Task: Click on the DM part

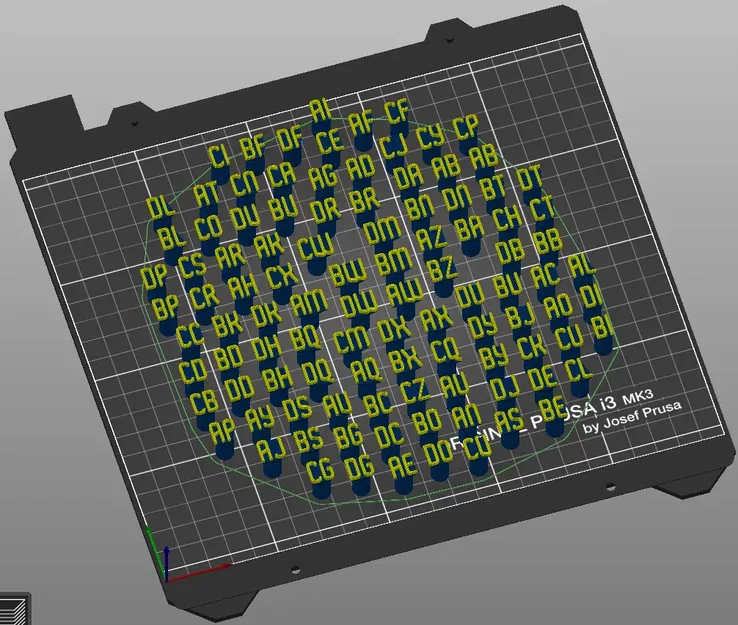Action: (x=383, y=232)
